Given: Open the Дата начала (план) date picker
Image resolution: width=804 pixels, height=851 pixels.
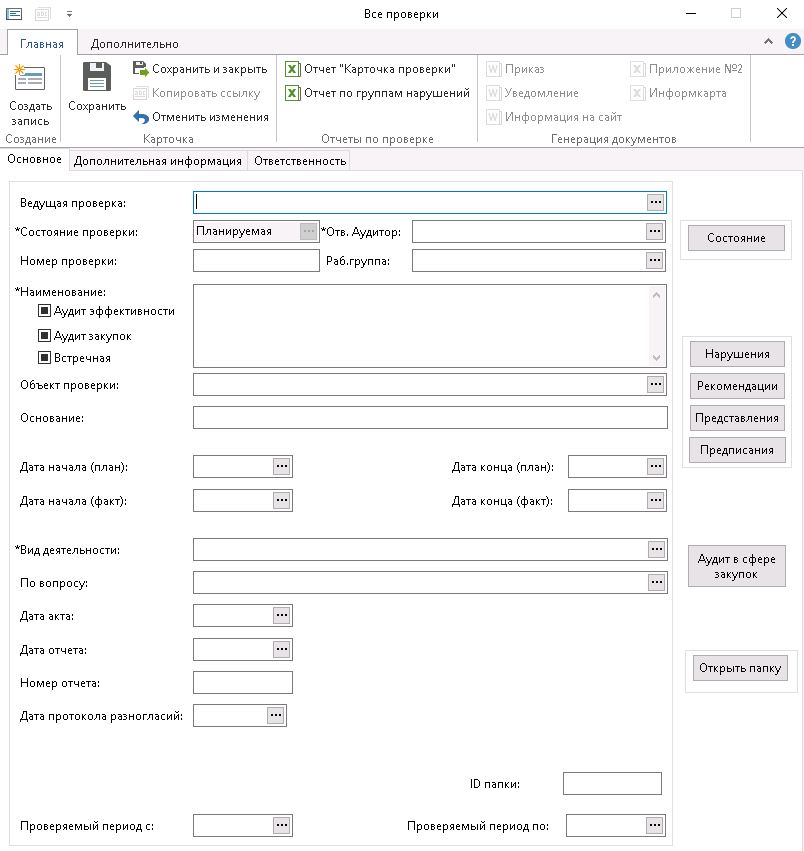Looking at the screenshot, I should [282, 466].
